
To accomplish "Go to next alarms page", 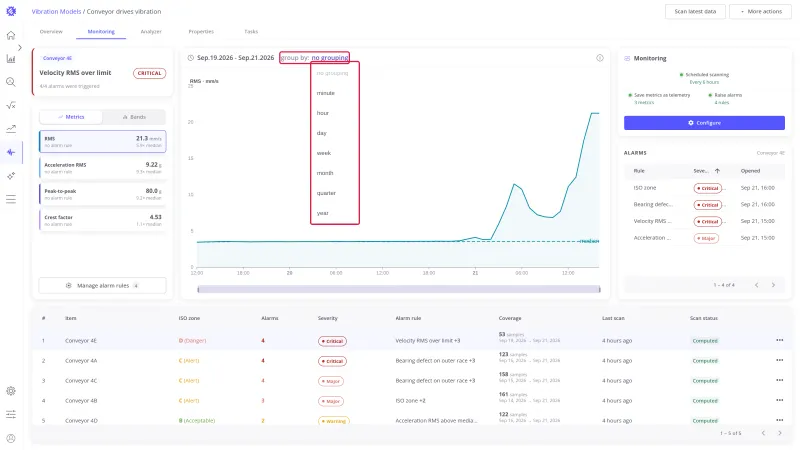I will 773,285.
